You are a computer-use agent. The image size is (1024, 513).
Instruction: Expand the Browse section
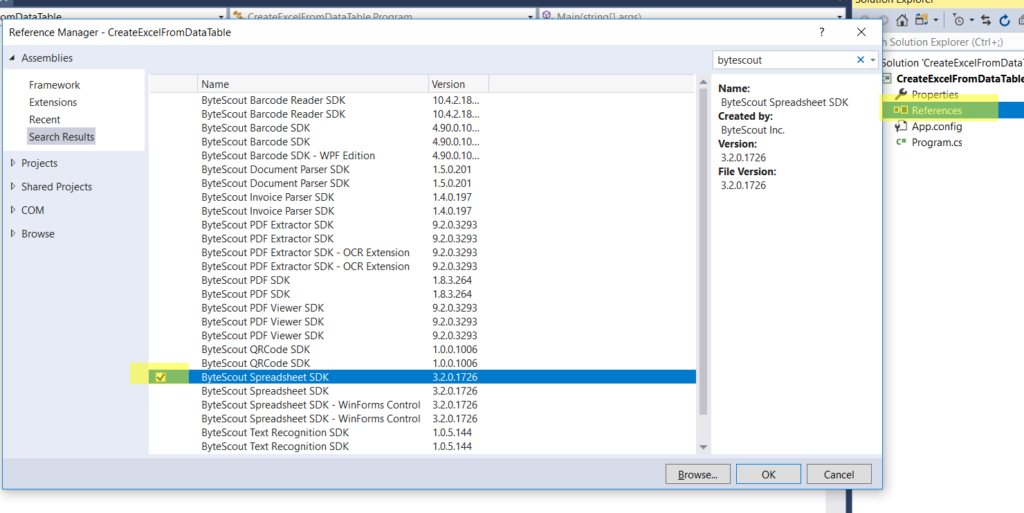point(12,234)
